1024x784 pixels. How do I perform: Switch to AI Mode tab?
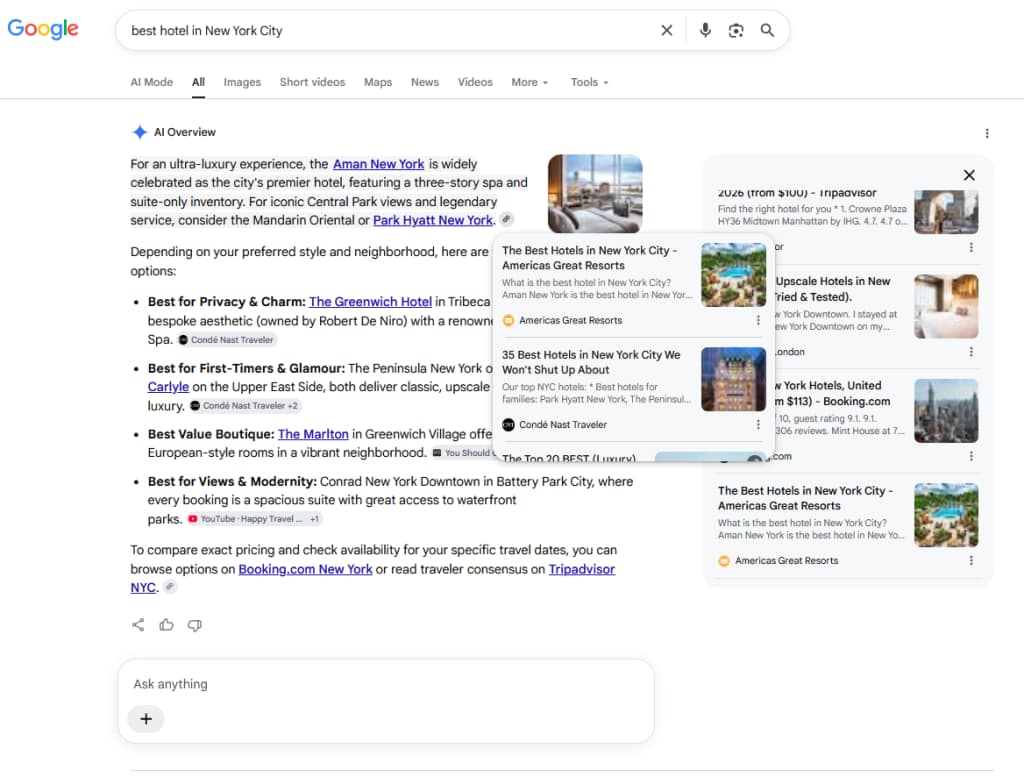click(152, 82)
